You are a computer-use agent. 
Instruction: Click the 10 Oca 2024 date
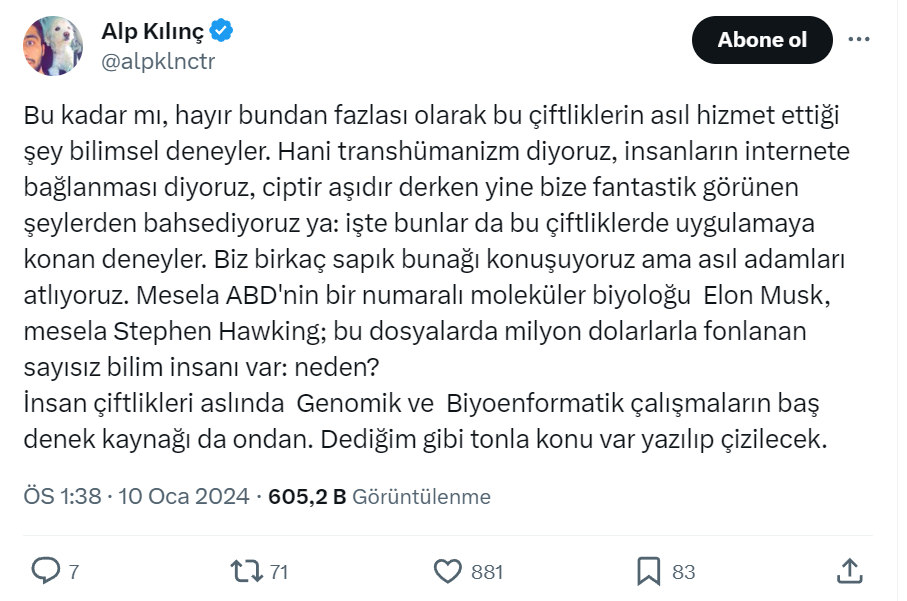183,496
